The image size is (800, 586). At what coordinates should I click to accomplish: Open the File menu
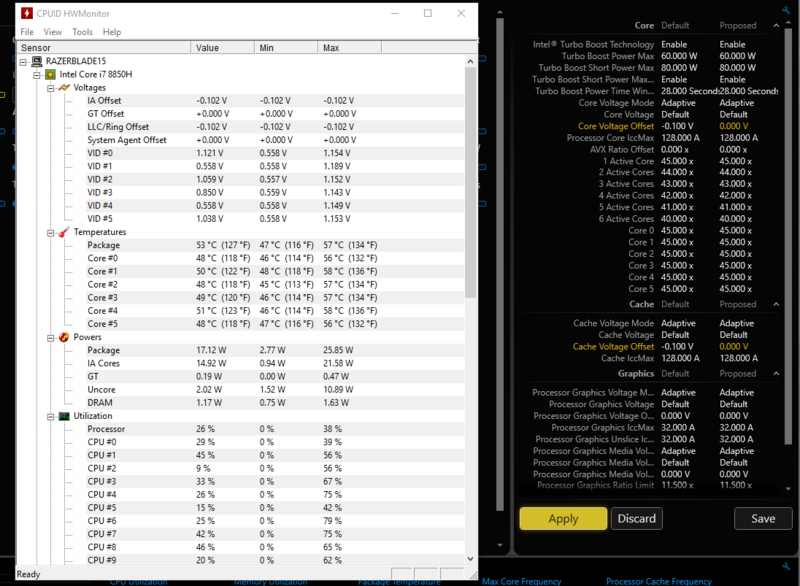pyautogui.click(x=27, y=32)
